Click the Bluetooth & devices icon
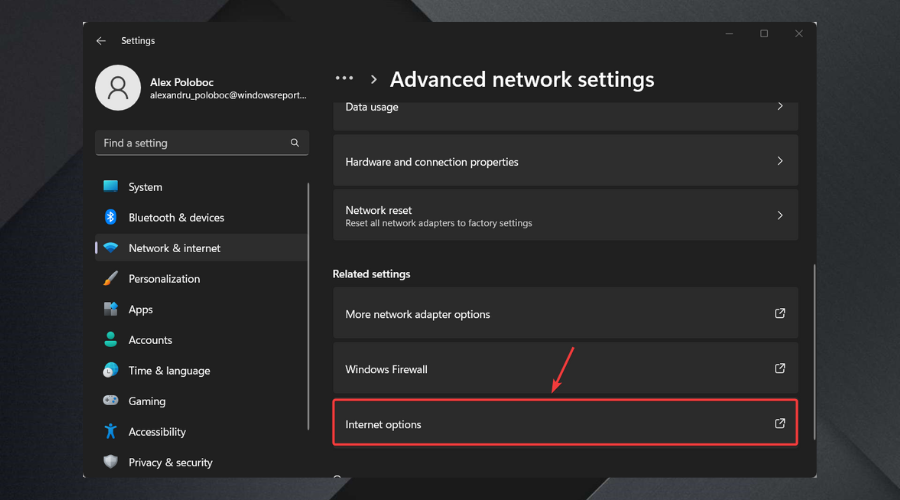Image resolution: width=900 pixels, height=500 pixels. [x=110, y=217]
